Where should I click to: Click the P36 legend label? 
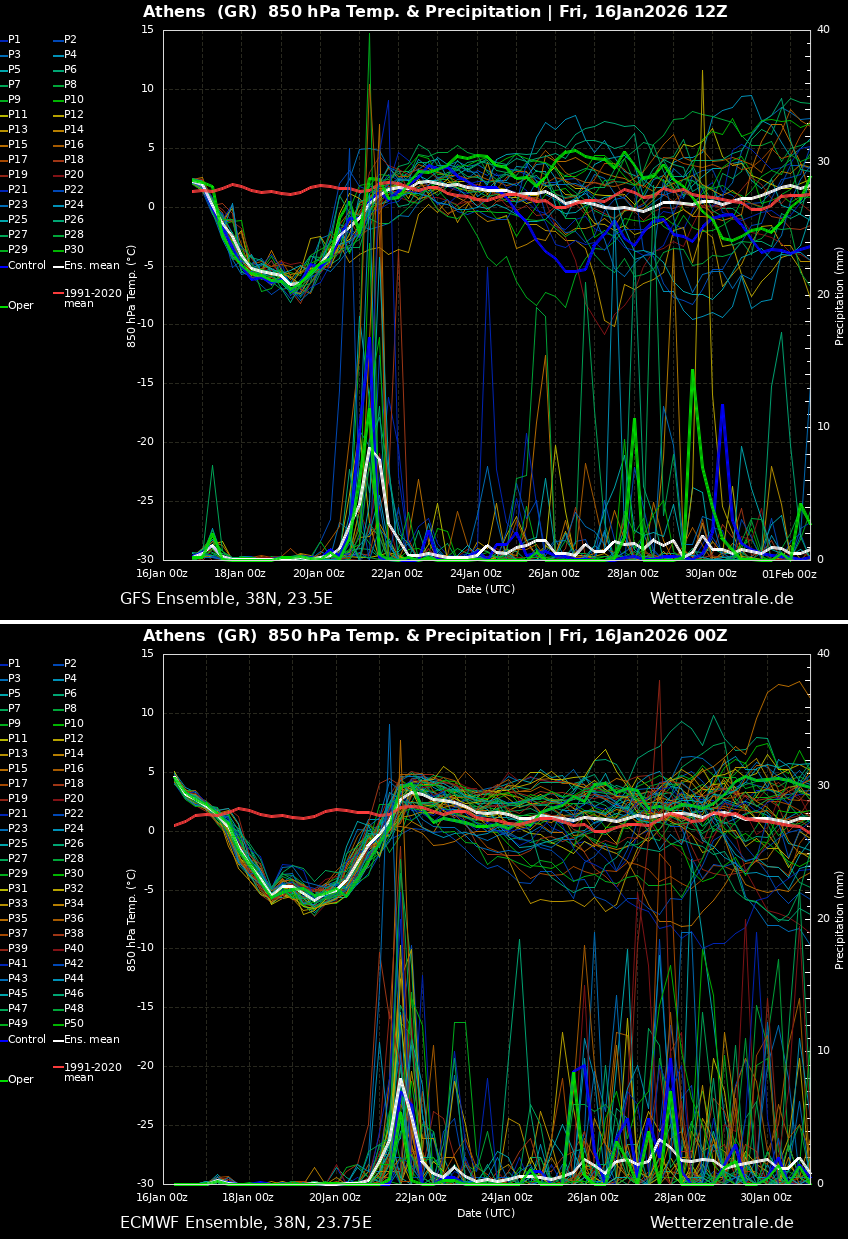tap(73, 919)
